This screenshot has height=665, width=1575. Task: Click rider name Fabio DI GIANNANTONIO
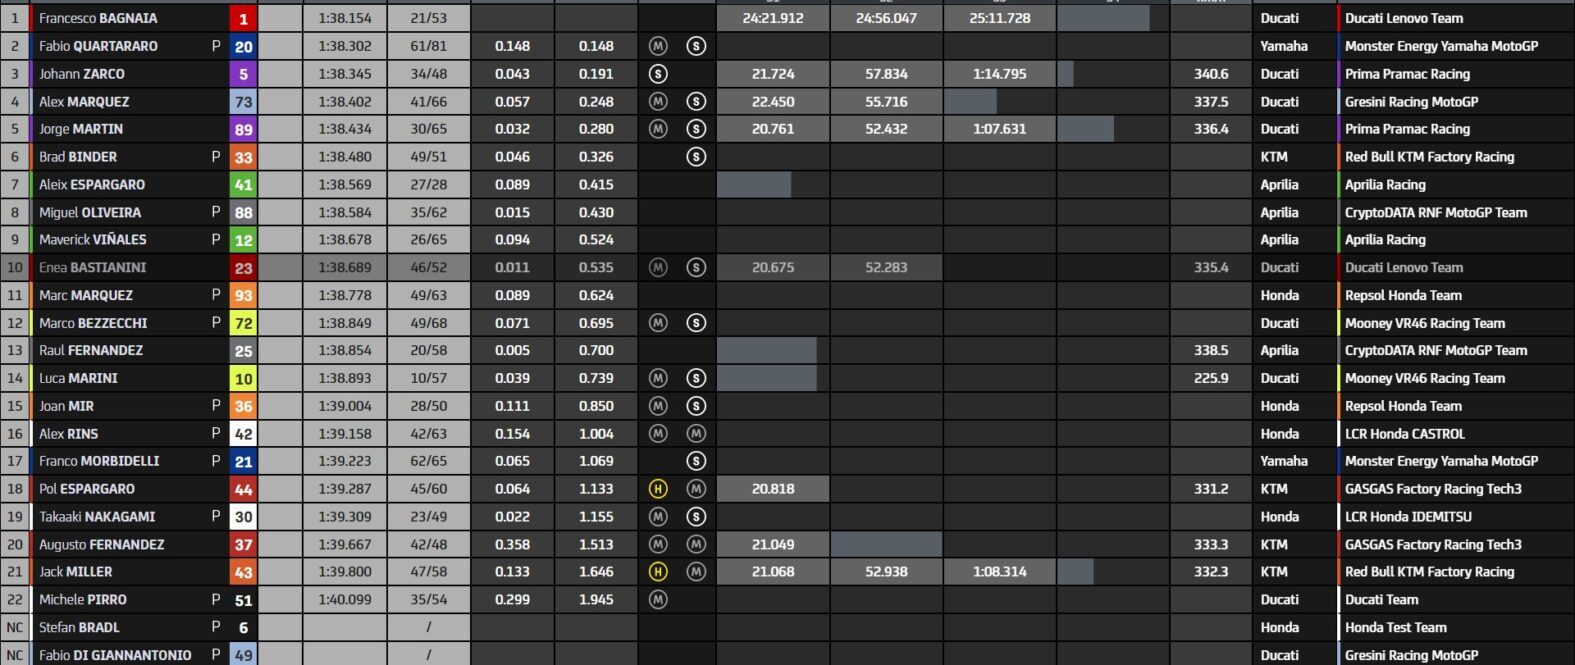(115, 655)
